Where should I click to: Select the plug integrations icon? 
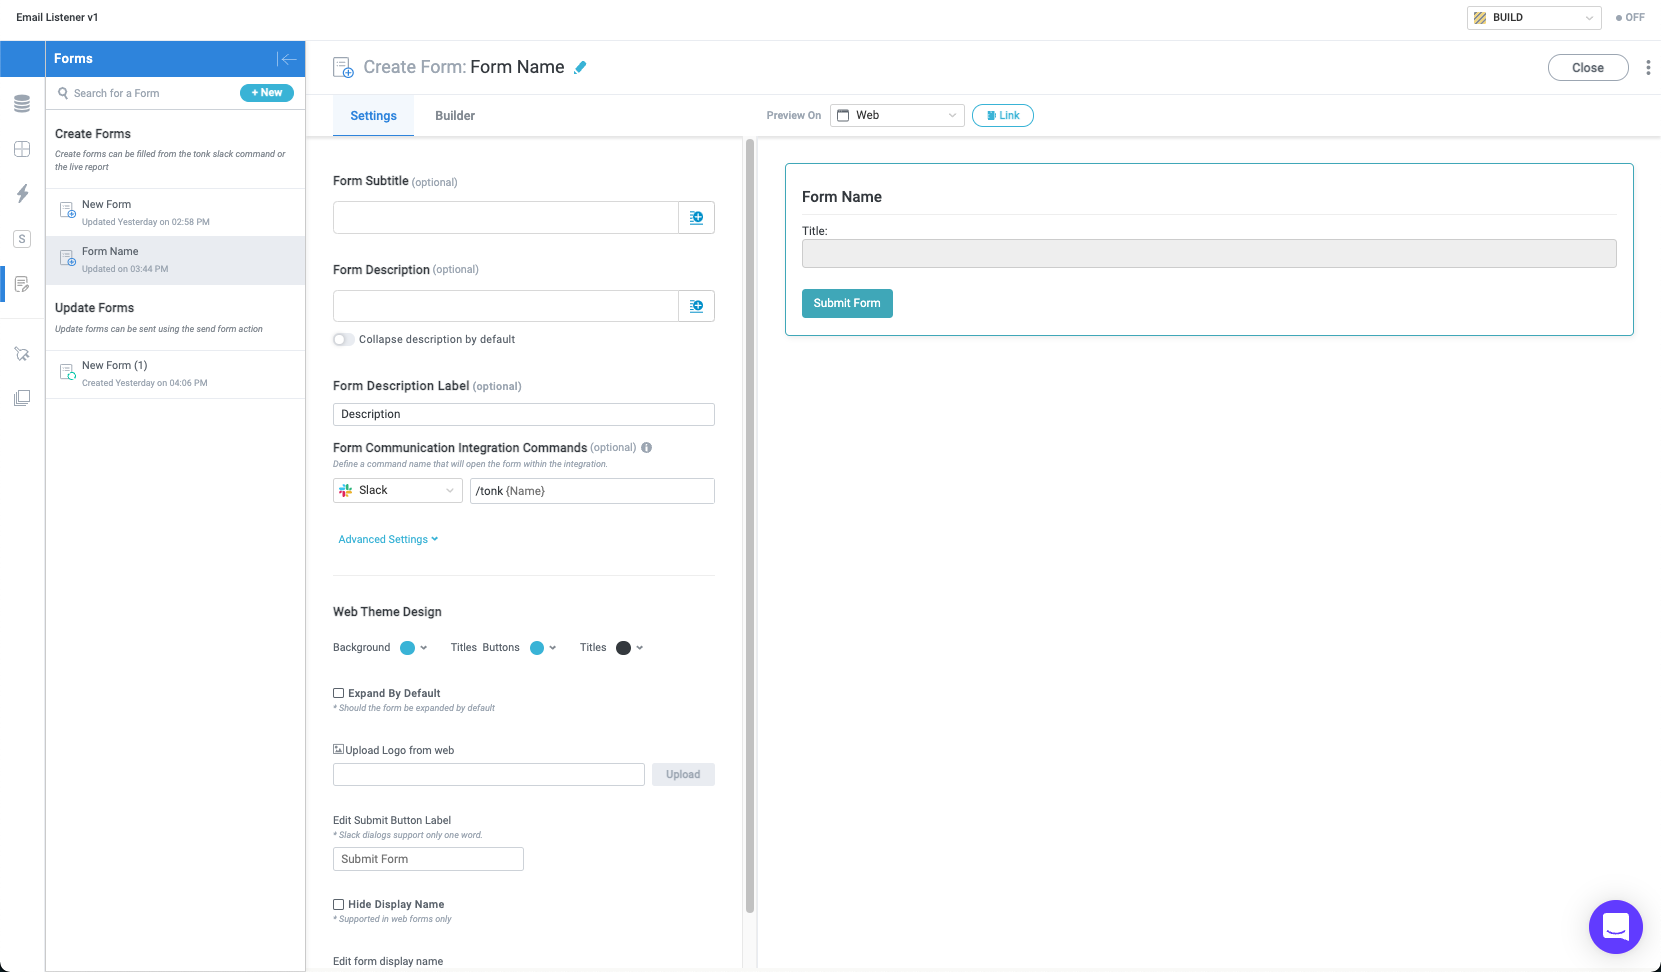pyautogui.click(x=22, y=353)
